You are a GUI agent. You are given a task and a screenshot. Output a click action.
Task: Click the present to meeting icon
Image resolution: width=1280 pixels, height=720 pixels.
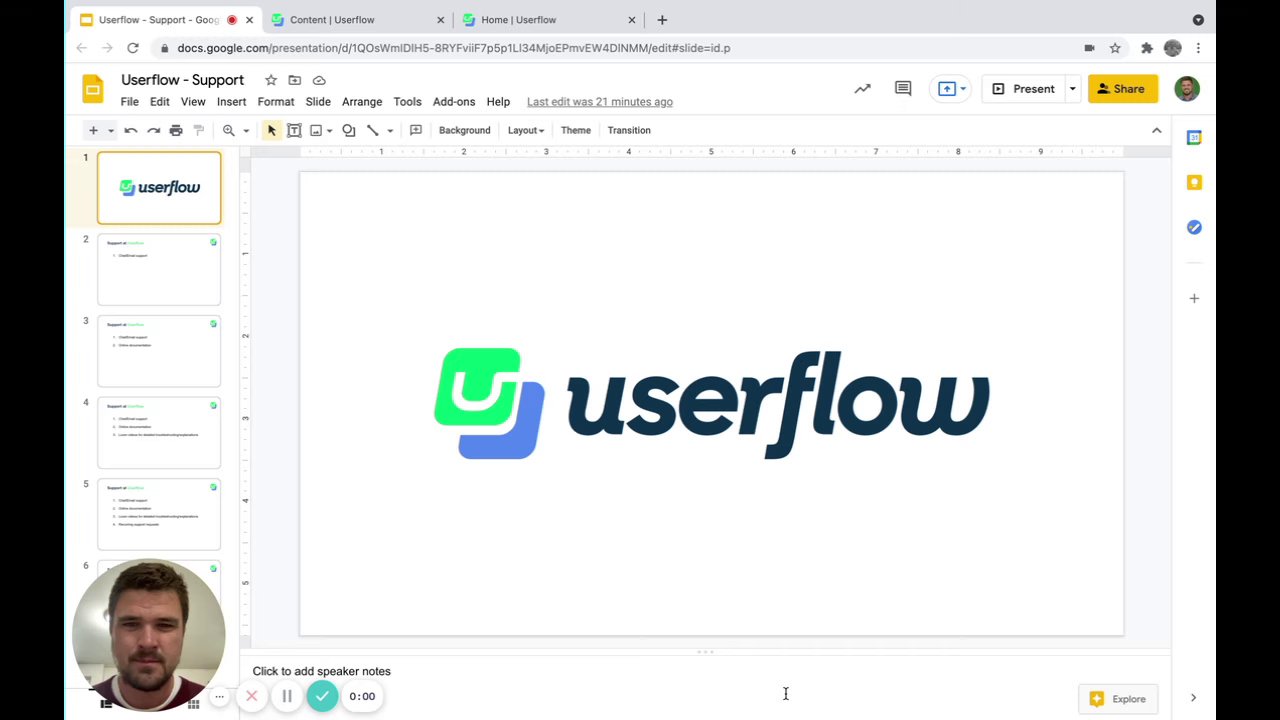[x=946, y=89]
